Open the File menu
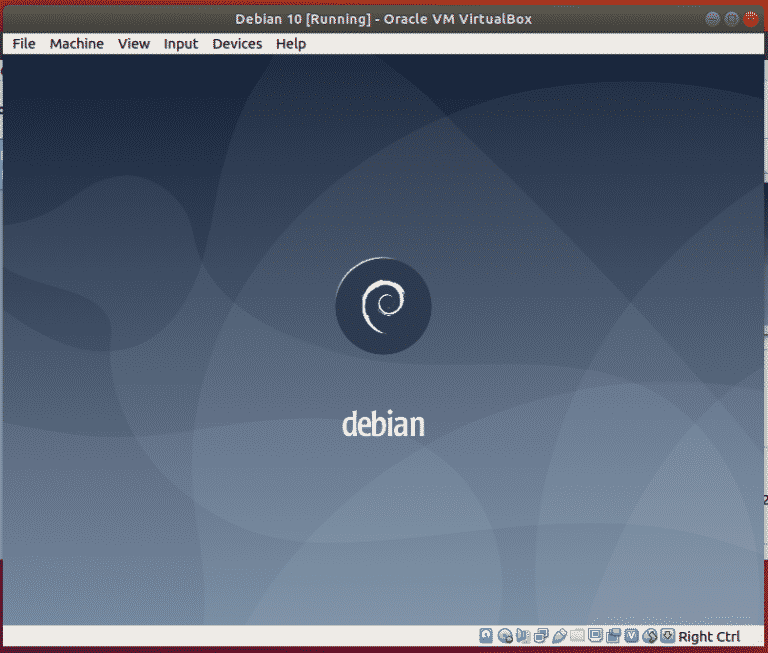Screen dimensions: 768x653 point(24,44)
